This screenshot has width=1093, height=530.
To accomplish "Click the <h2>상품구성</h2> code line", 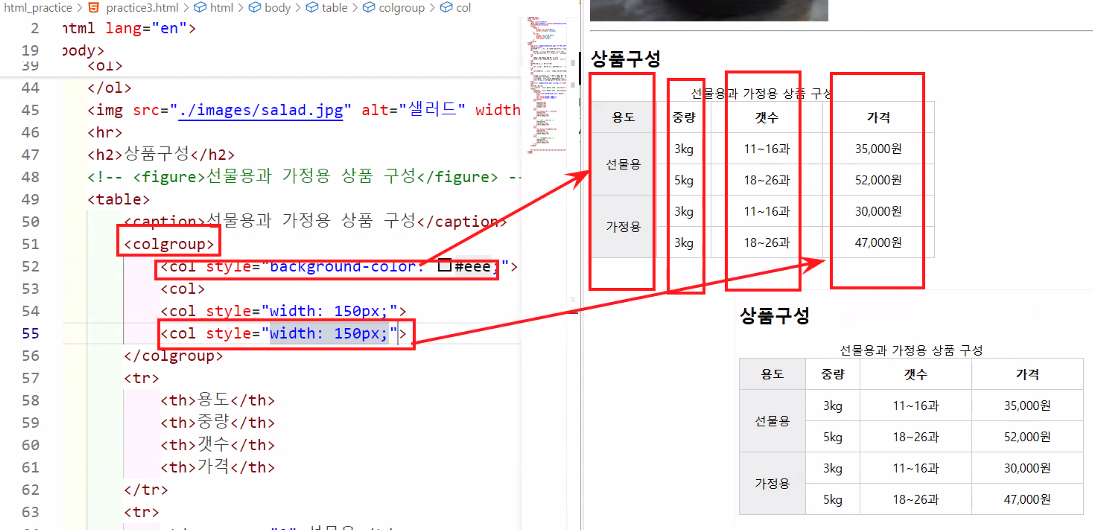I will (x=161, y=155).
